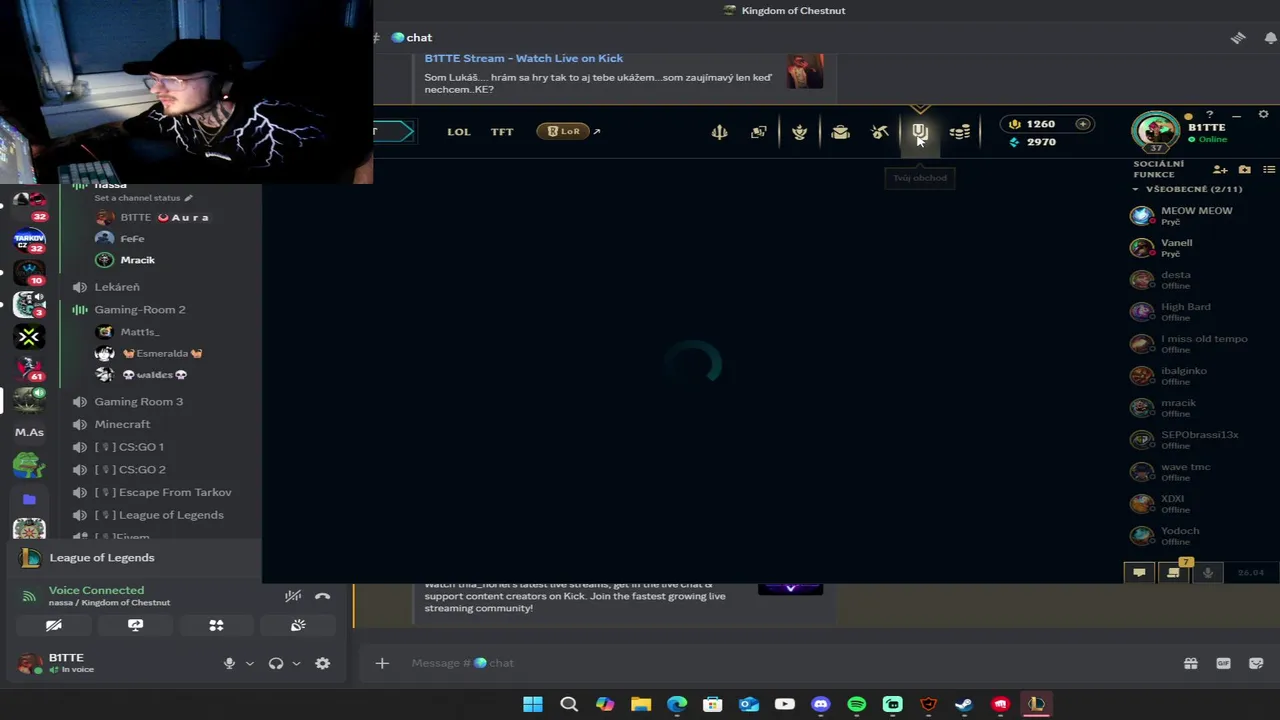Open Windows Start menu
1280x720 pixels.
pyautogui.click(x=533, y=704)
